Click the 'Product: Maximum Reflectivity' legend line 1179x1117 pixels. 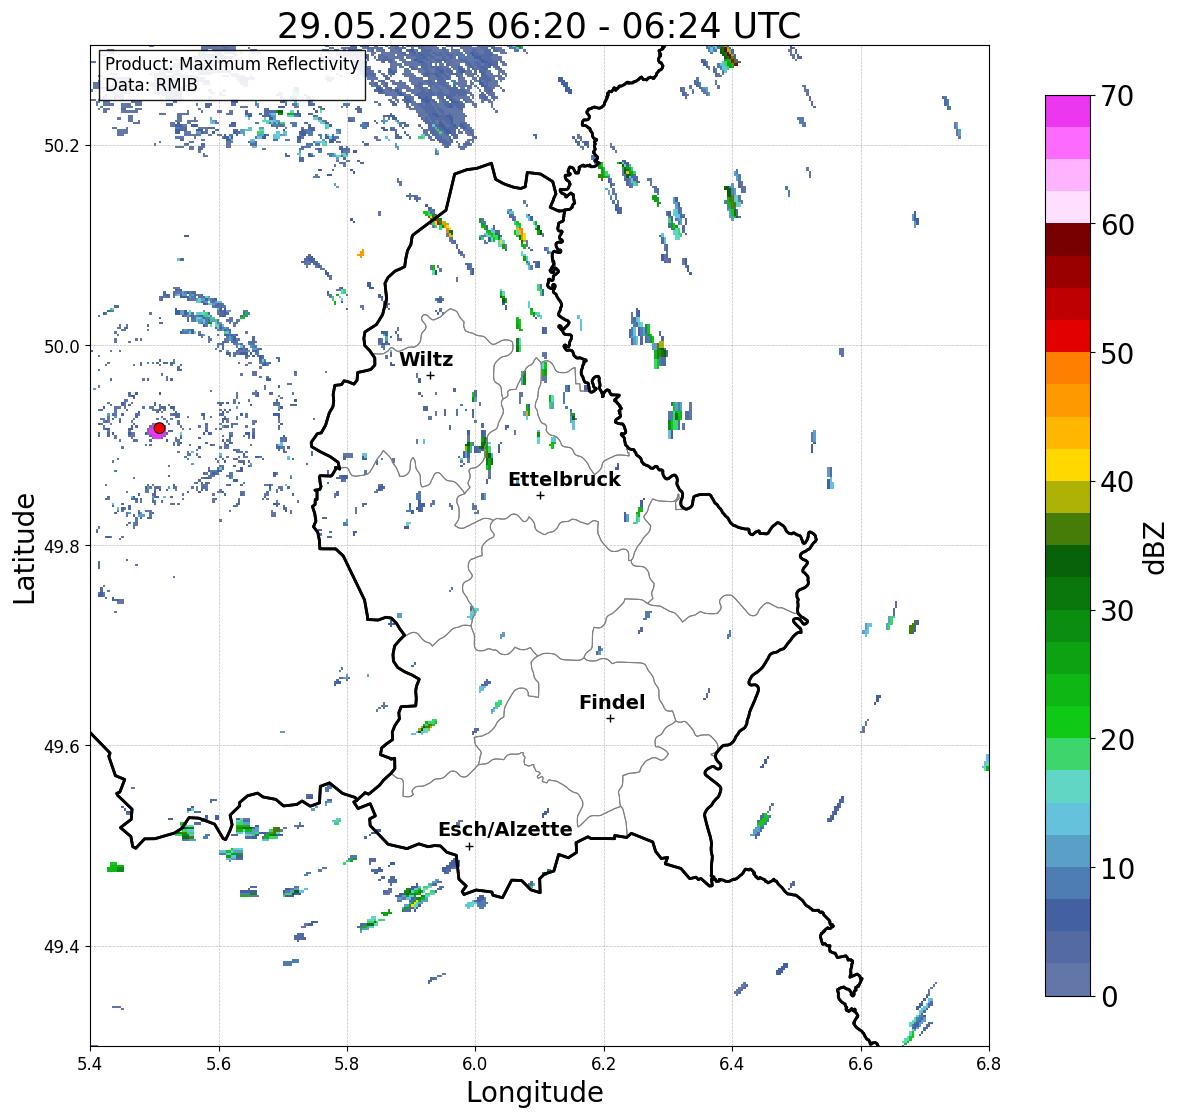tap(232, 64)
